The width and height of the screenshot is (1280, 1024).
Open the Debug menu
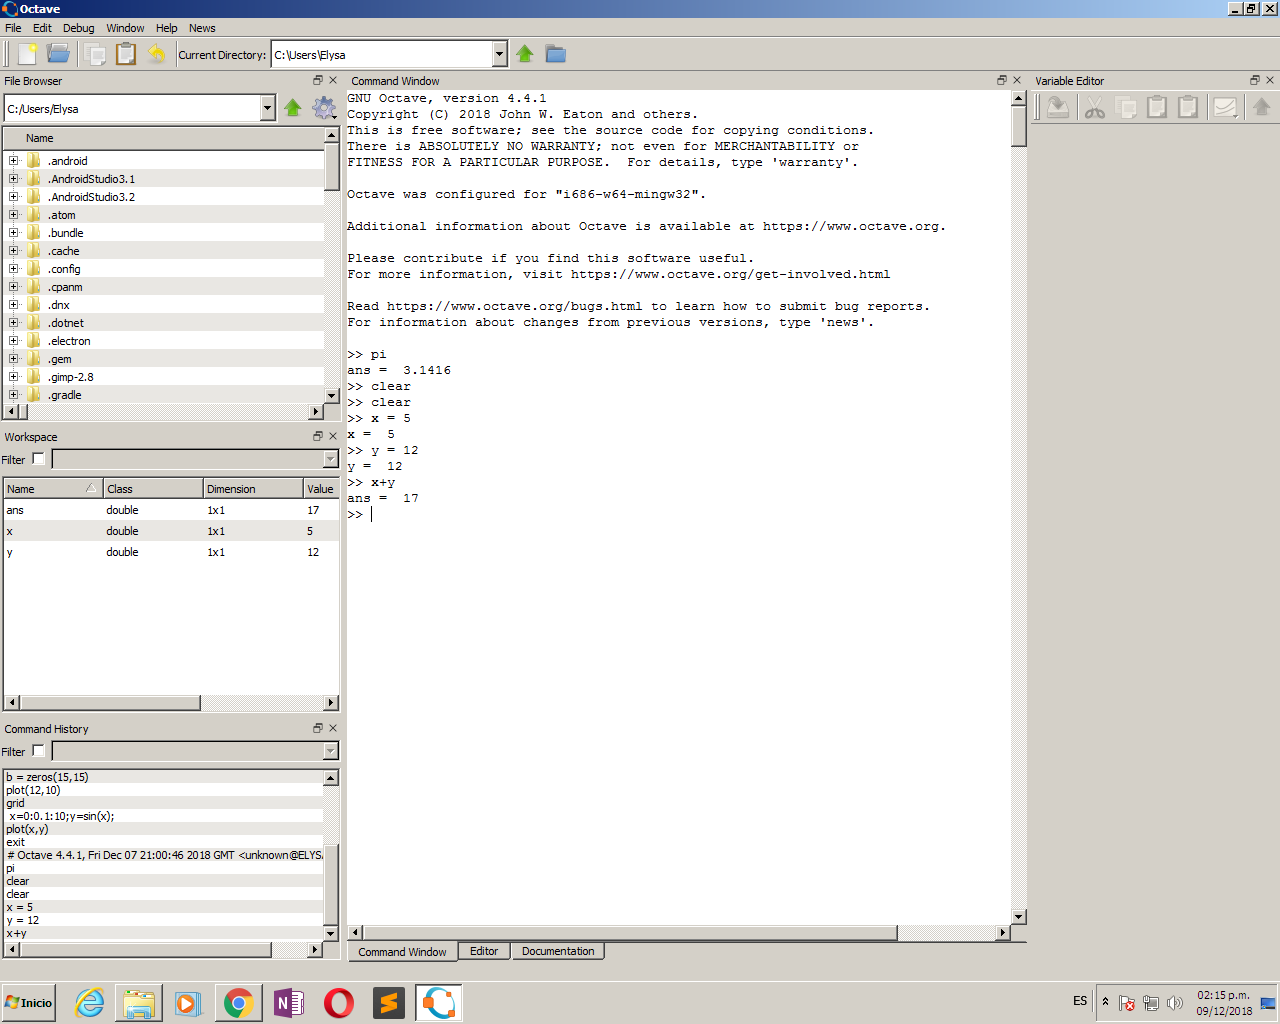coord(79,28)
